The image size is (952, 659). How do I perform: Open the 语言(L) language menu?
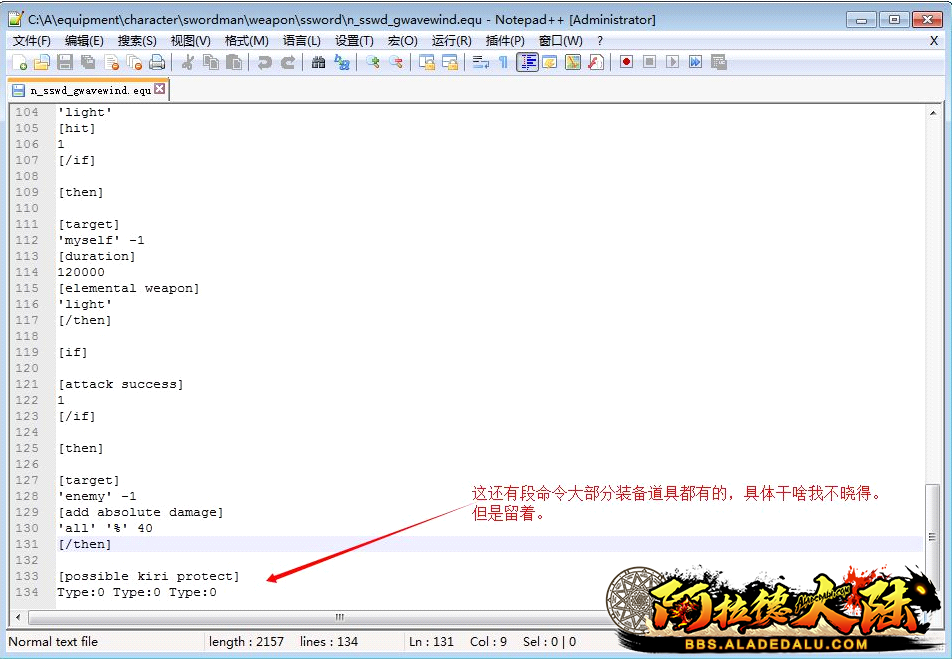coord(301,41)
